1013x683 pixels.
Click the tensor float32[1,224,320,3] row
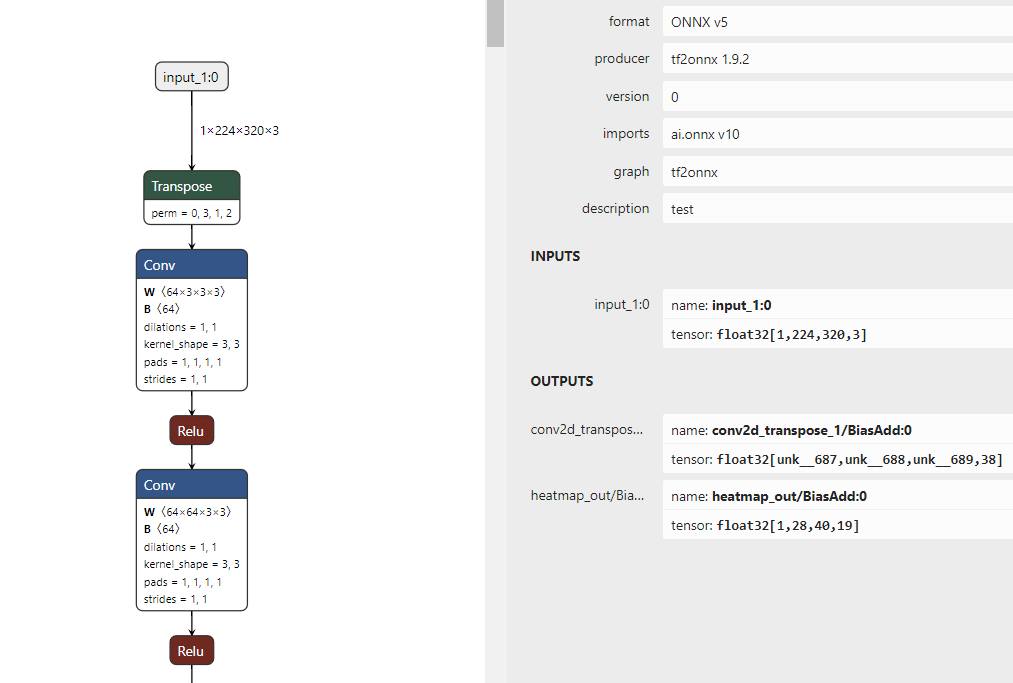pyautogui.click(x=838, y=334)
